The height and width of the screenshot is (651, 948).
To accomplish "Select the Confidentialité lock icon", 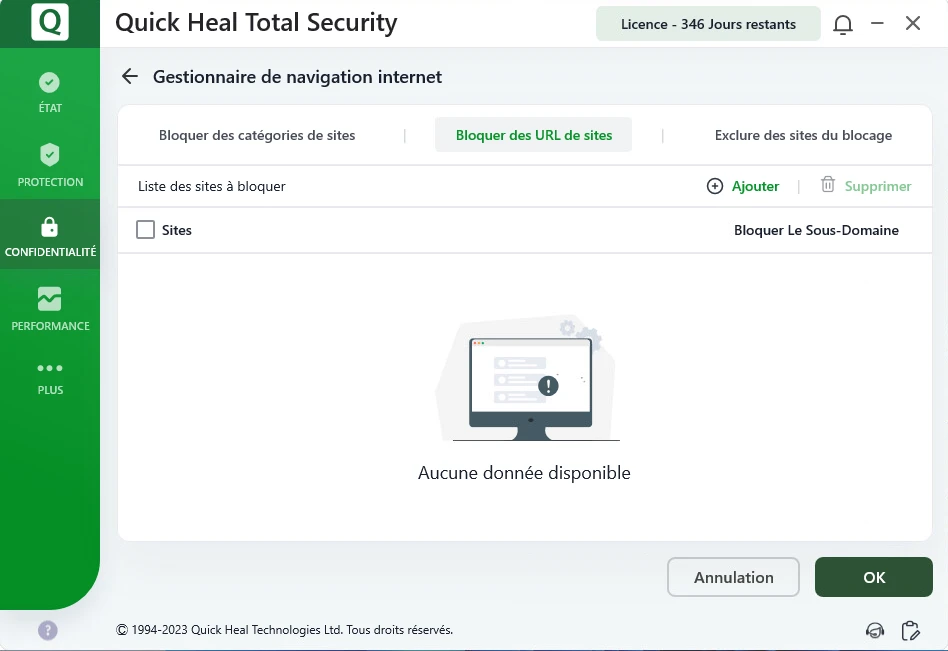I will coord(49,227).
